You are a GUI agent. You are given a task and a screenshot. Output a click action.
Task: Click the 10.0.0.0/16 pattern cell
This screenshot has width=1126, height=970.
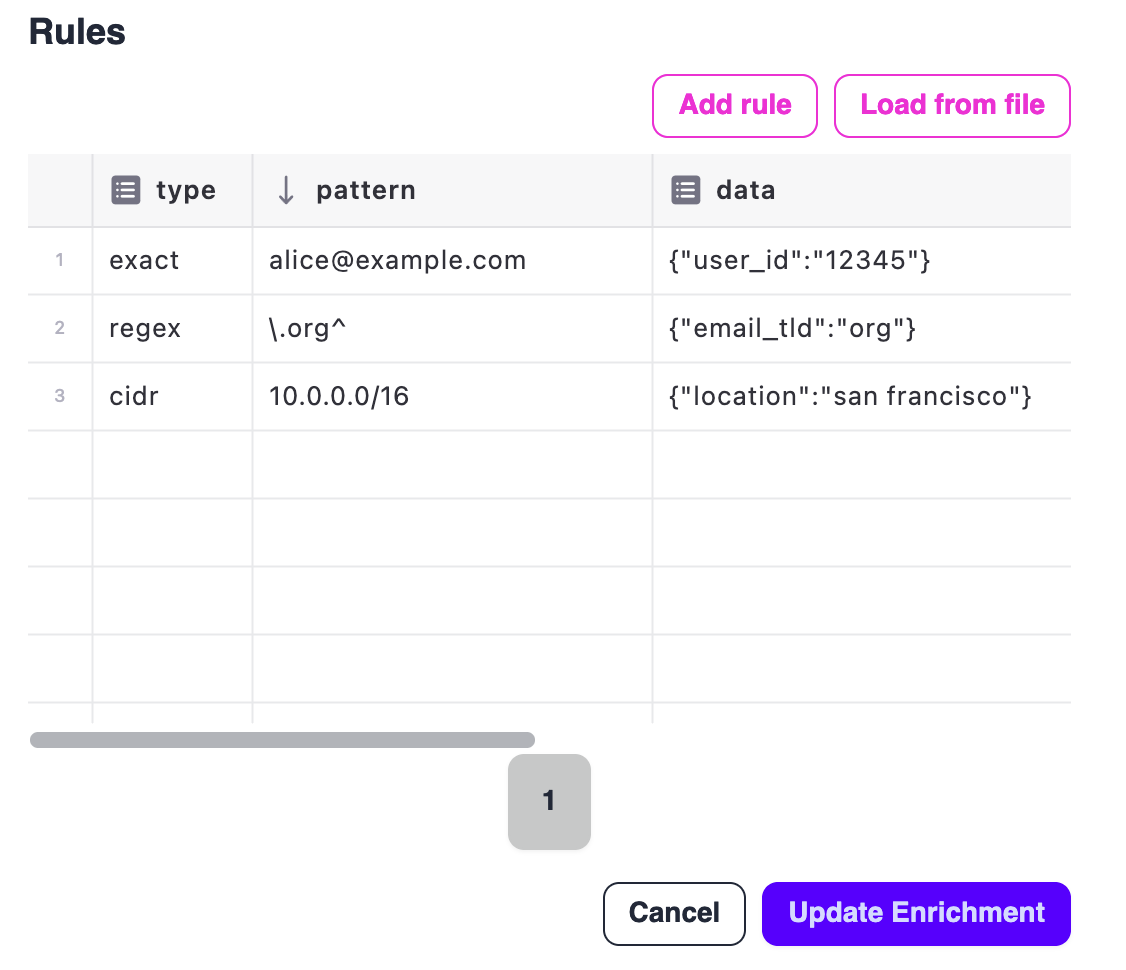click(339, 397)
